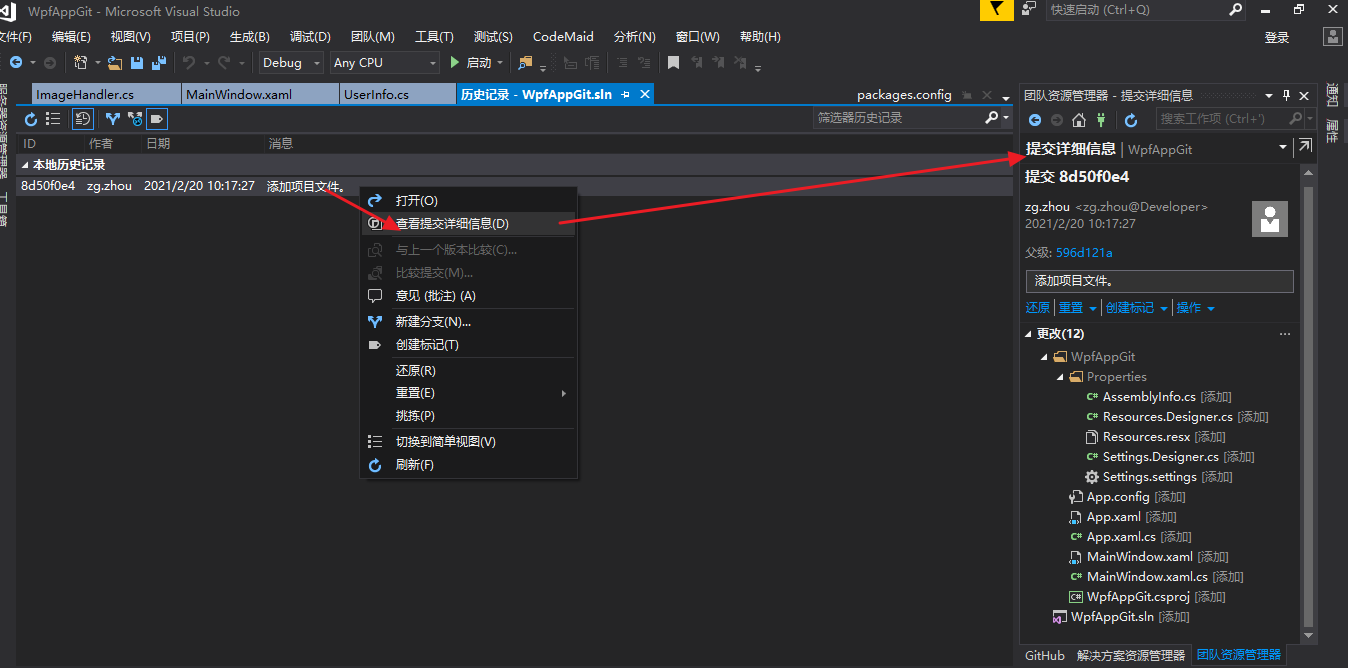Toggle show remote branches in history toolbar
This screenshot has height=668, width=1348.
[135, 119]
